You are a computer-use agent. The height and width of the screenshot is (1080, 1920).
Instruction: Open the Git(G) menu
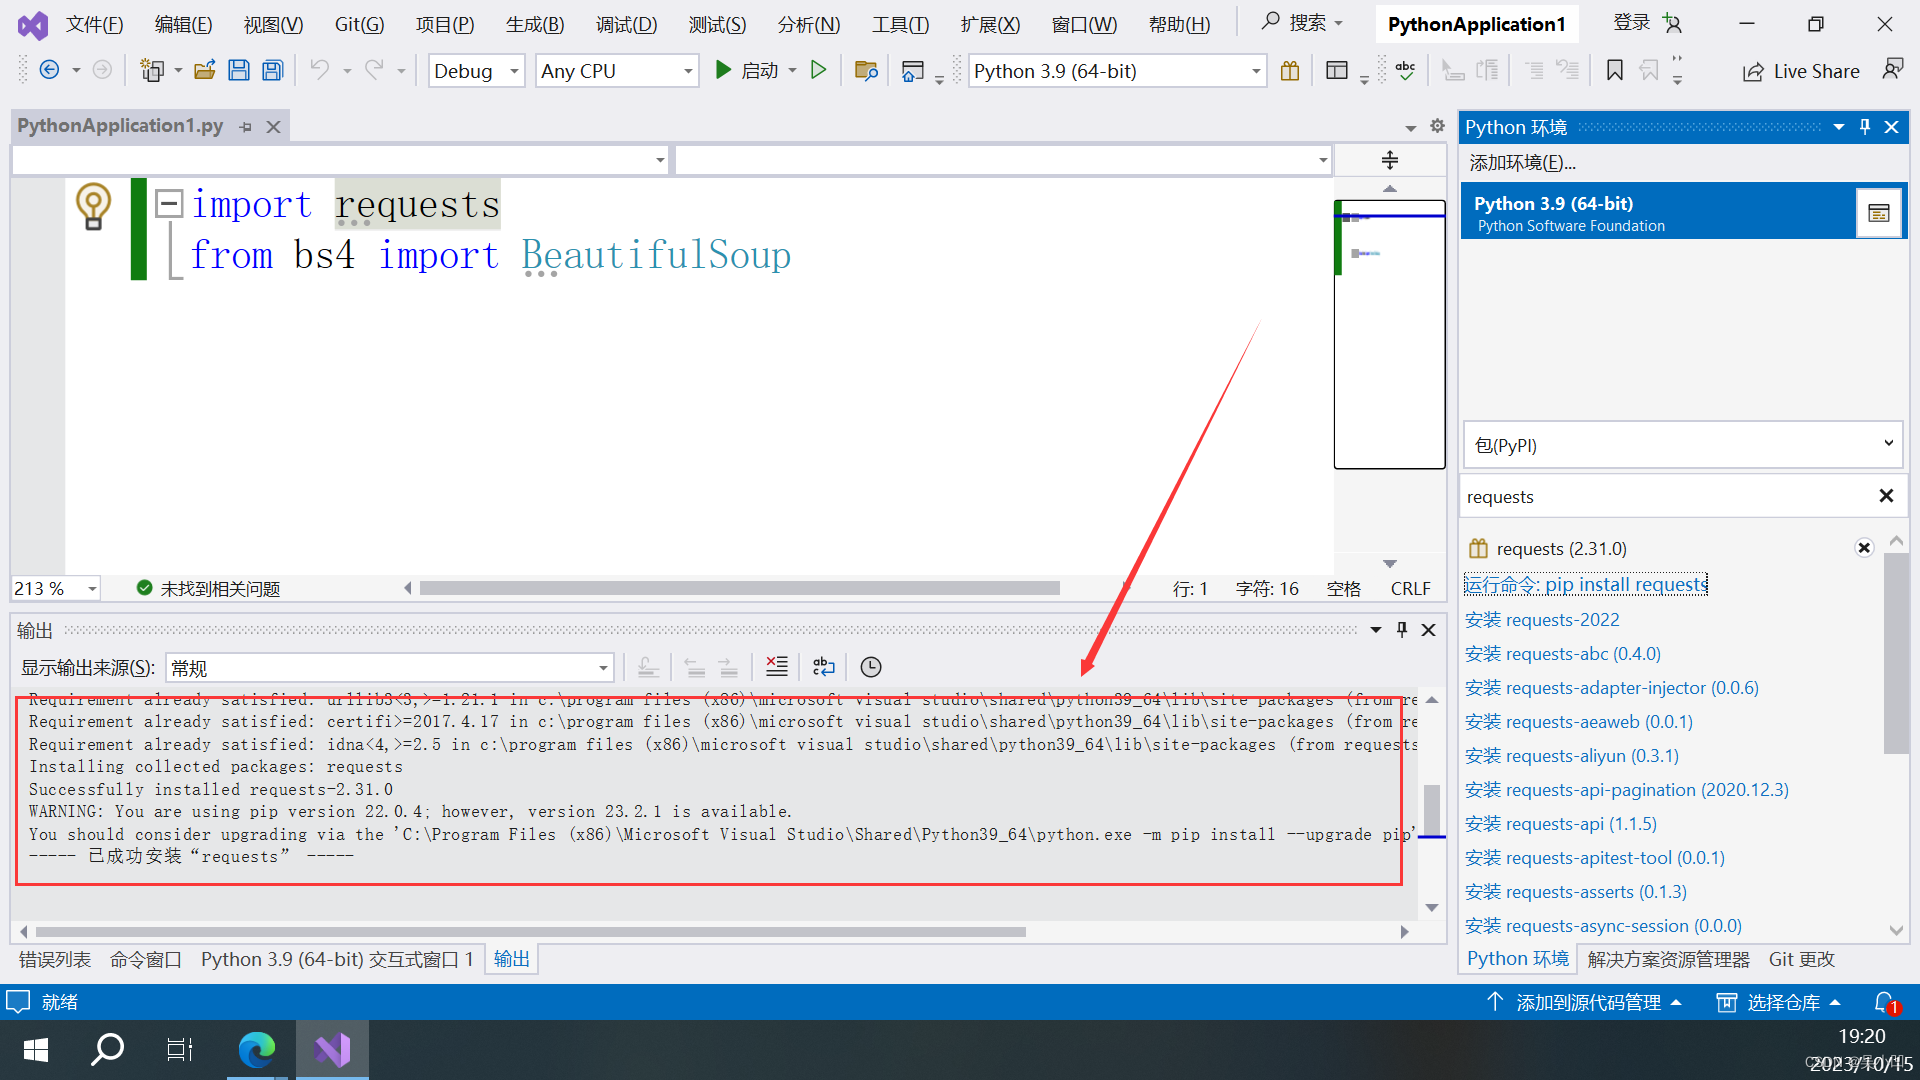[x=359, y=24]
